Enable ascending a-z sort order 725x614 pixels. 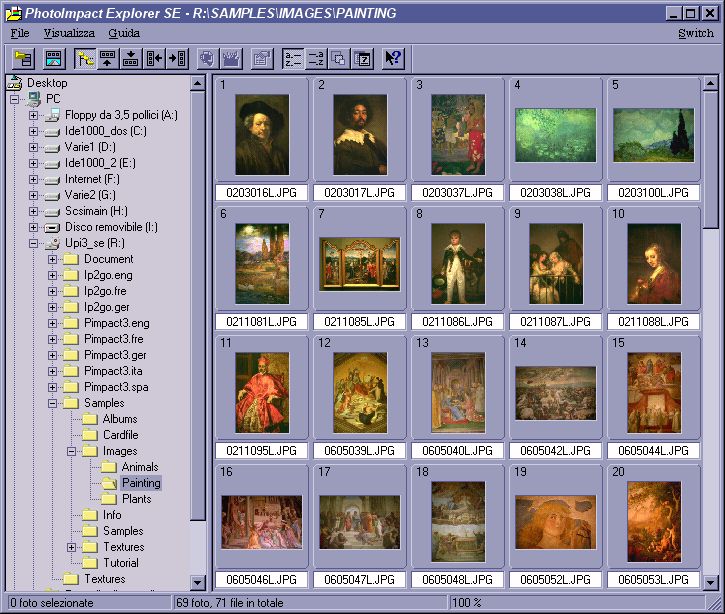pos(293,58)
